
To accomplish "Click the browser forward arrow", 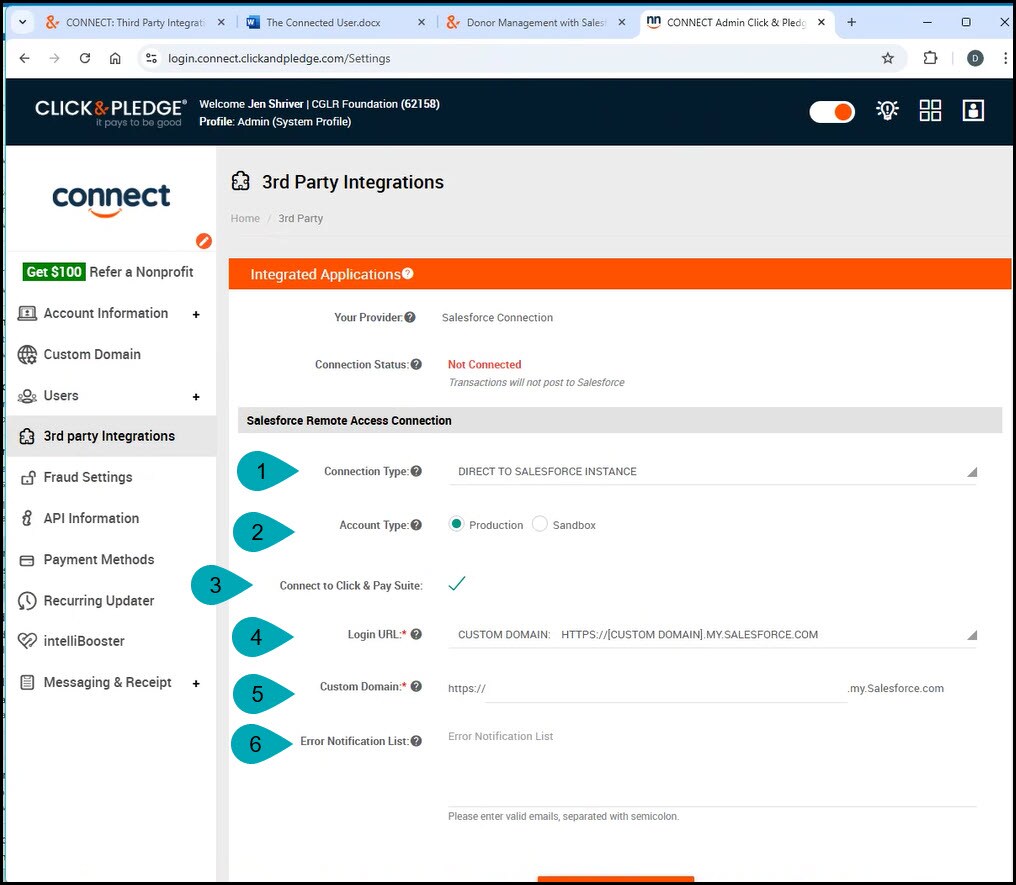I will click(54, 58).
